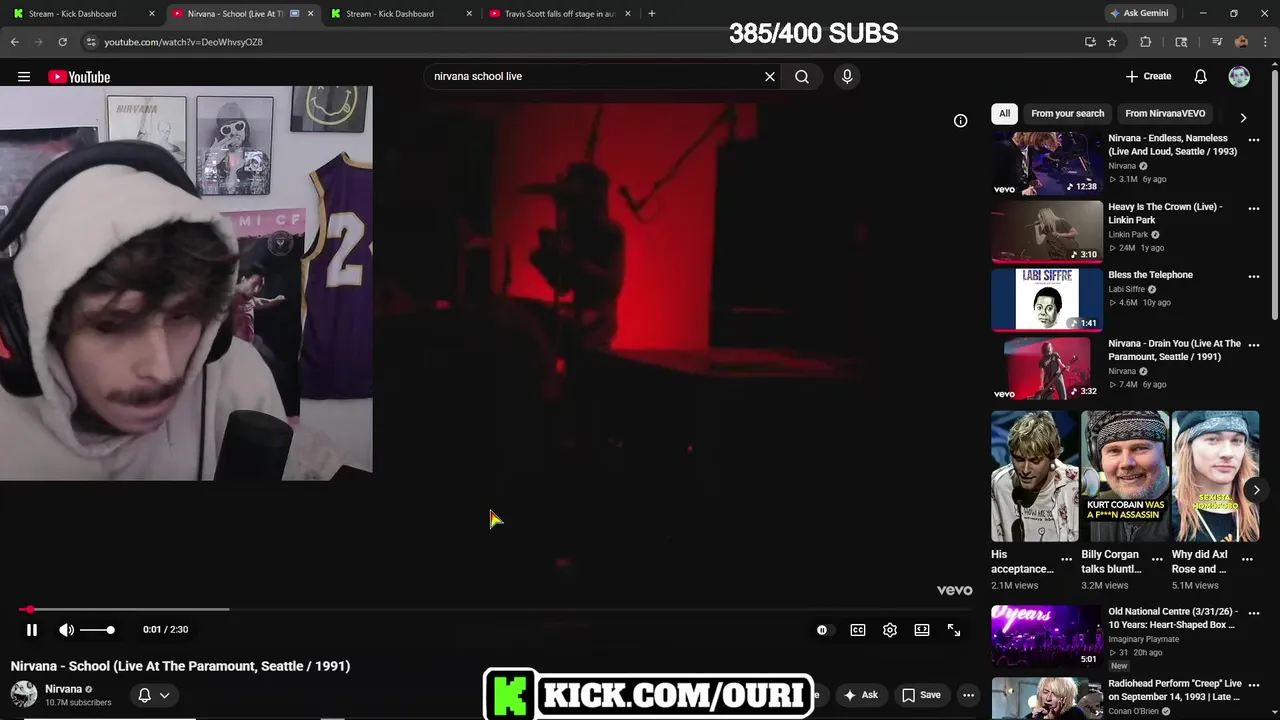This screenshot has width=1280, height=720.
Task: Enter fullscreen mode
Action: 954,630
